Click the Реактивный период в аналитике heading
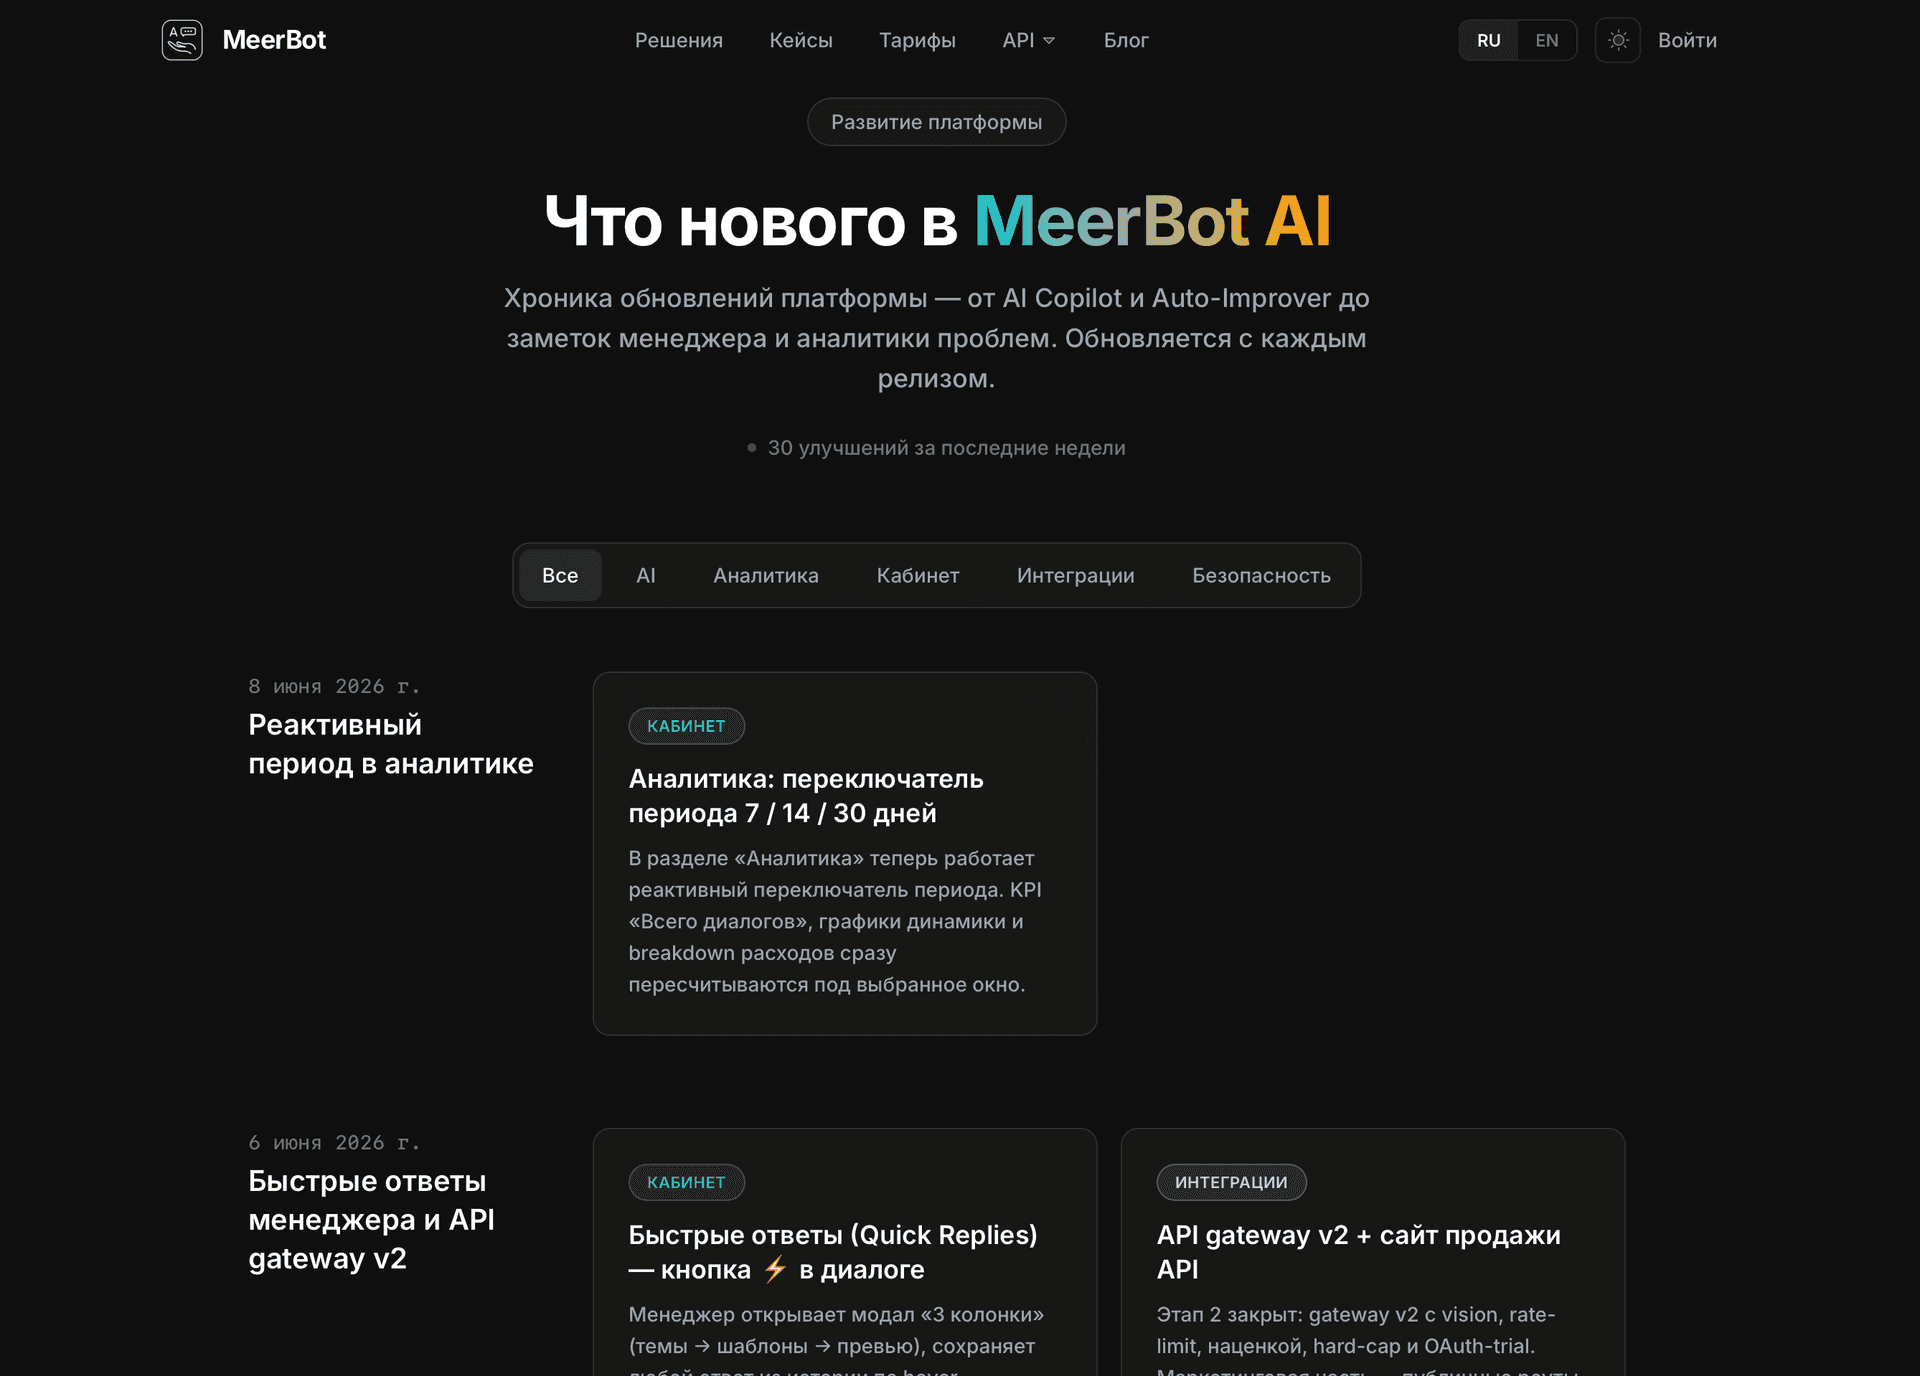This screenshot has height=1376, width=1920. point(391,744)
